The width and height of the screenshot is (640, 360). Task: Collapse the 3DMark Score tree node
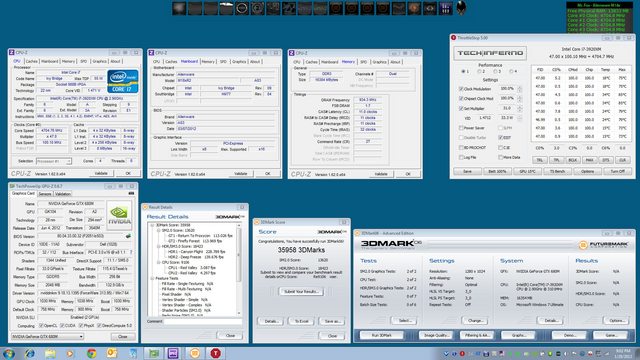152,225
